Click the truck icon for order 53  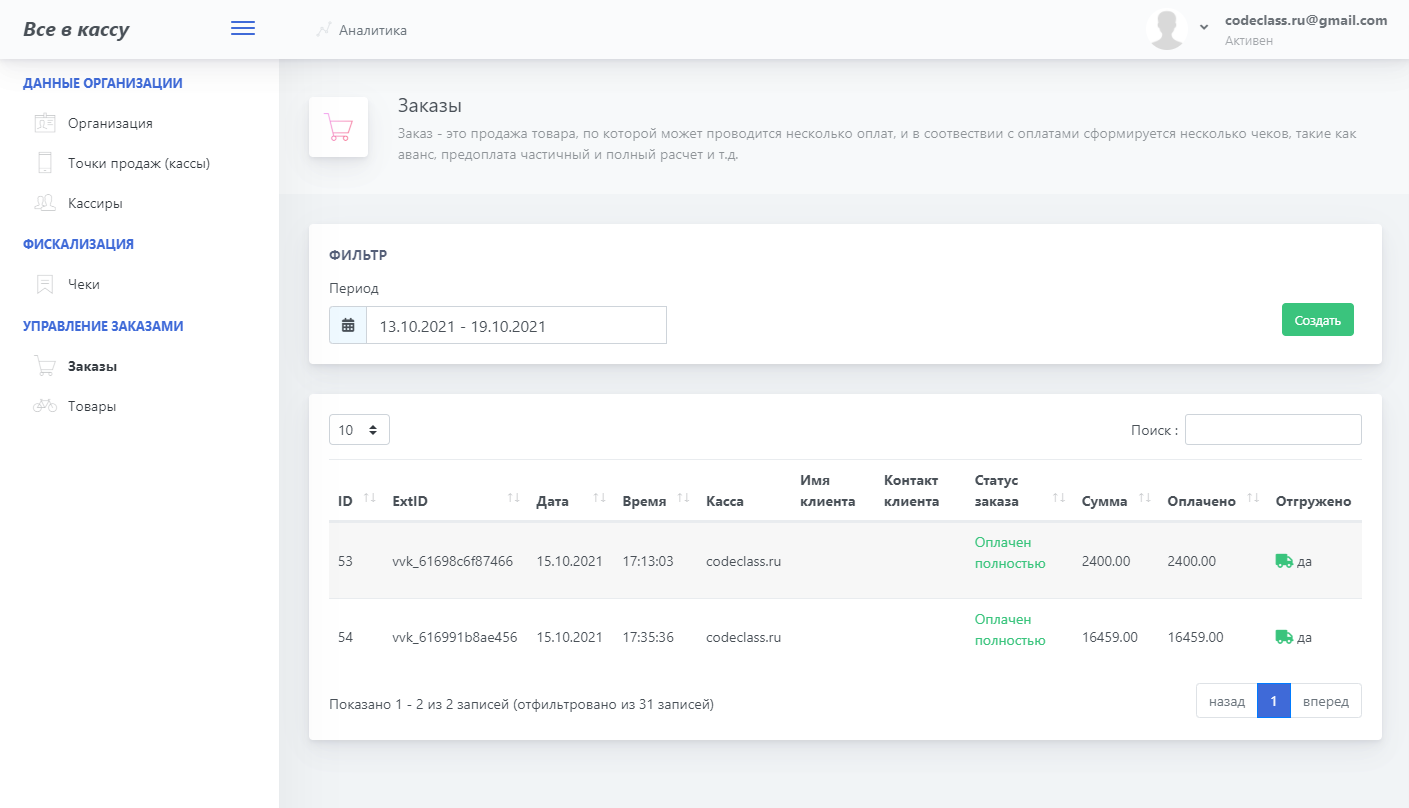(x=1284, y=561)
